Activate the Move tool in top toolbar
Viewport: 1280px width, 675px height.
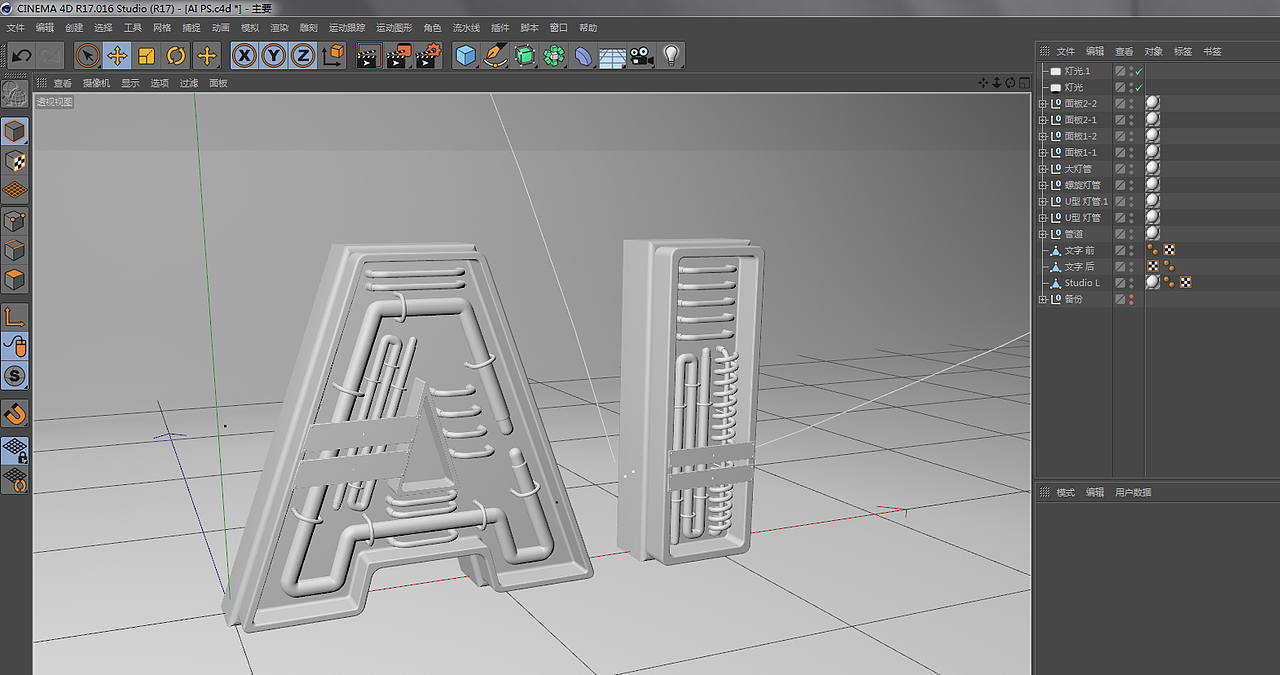point(117,56)
